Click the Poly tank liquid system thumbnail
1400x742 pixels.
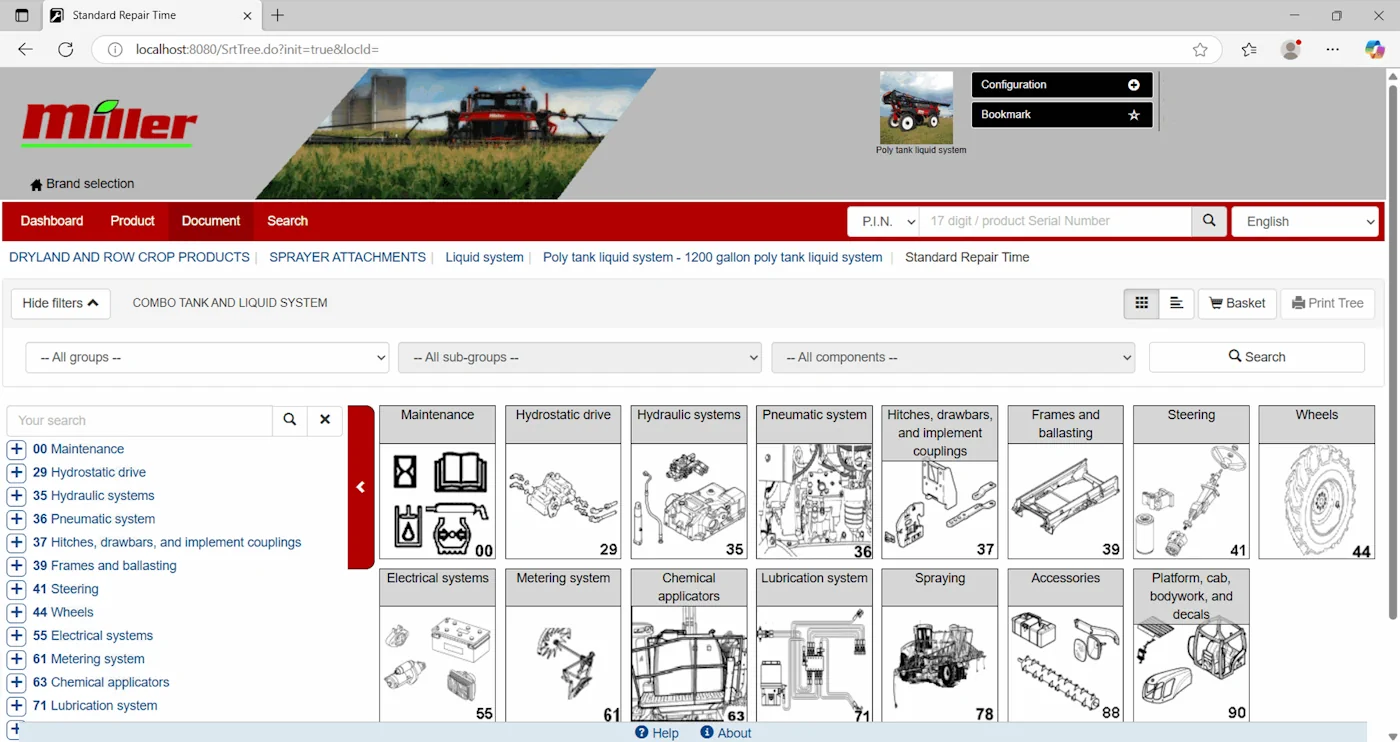(916, 108)
